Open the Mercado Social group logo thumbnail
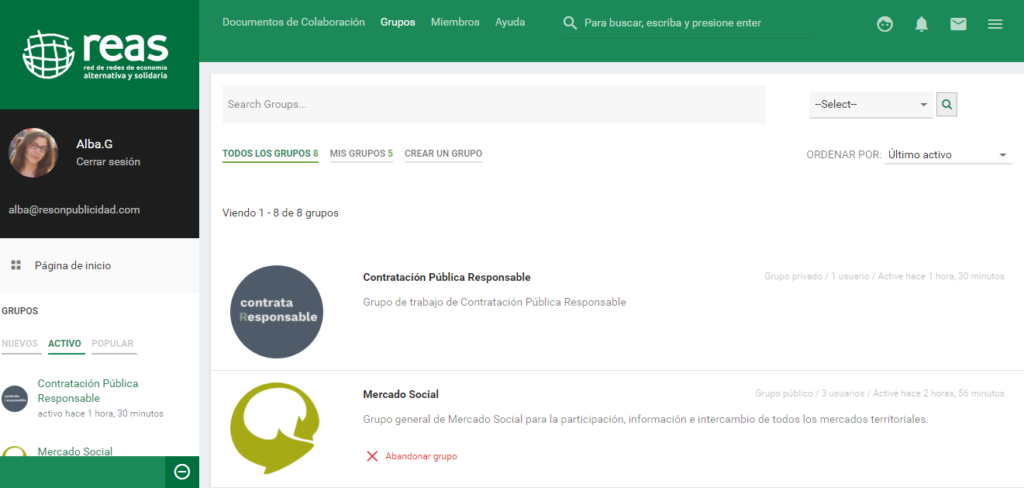Viewport: 1024px width, 488px height. [275, 429]
